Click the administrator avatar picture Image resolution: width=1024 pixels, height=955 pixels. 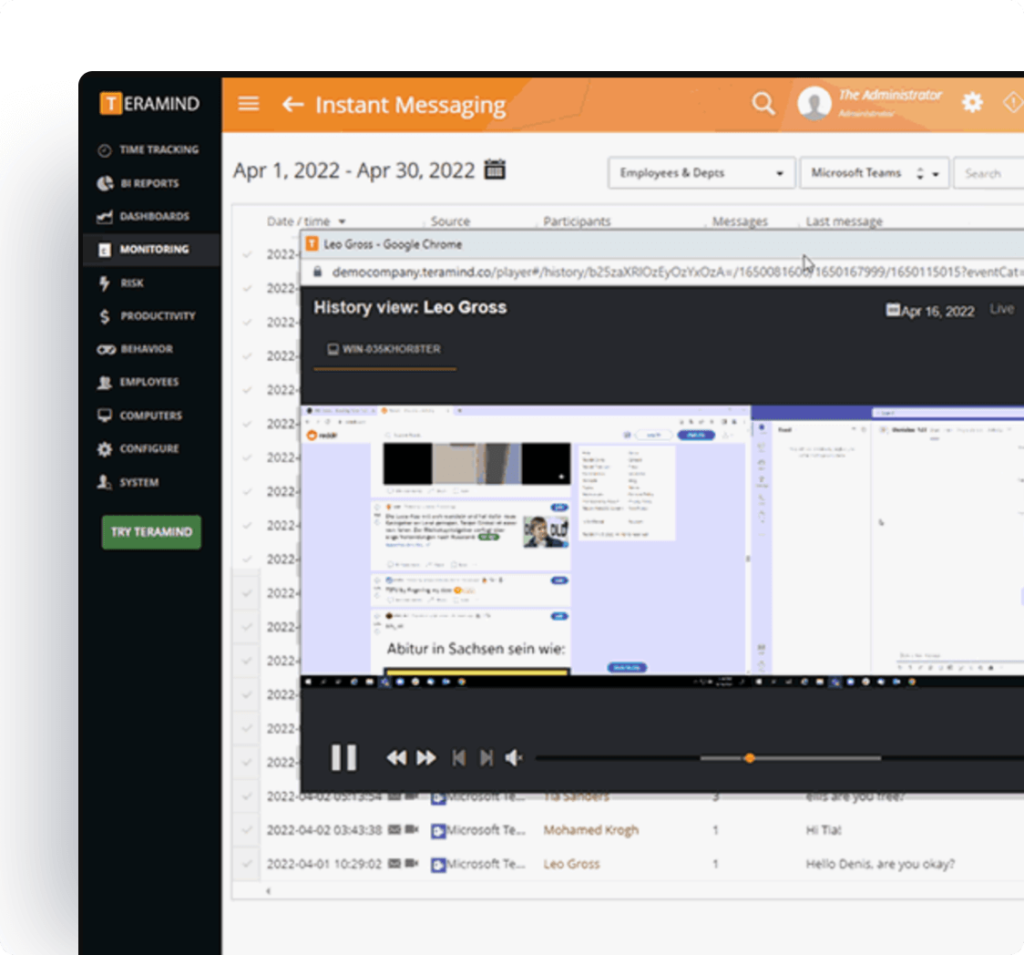[x=814, y=103]
